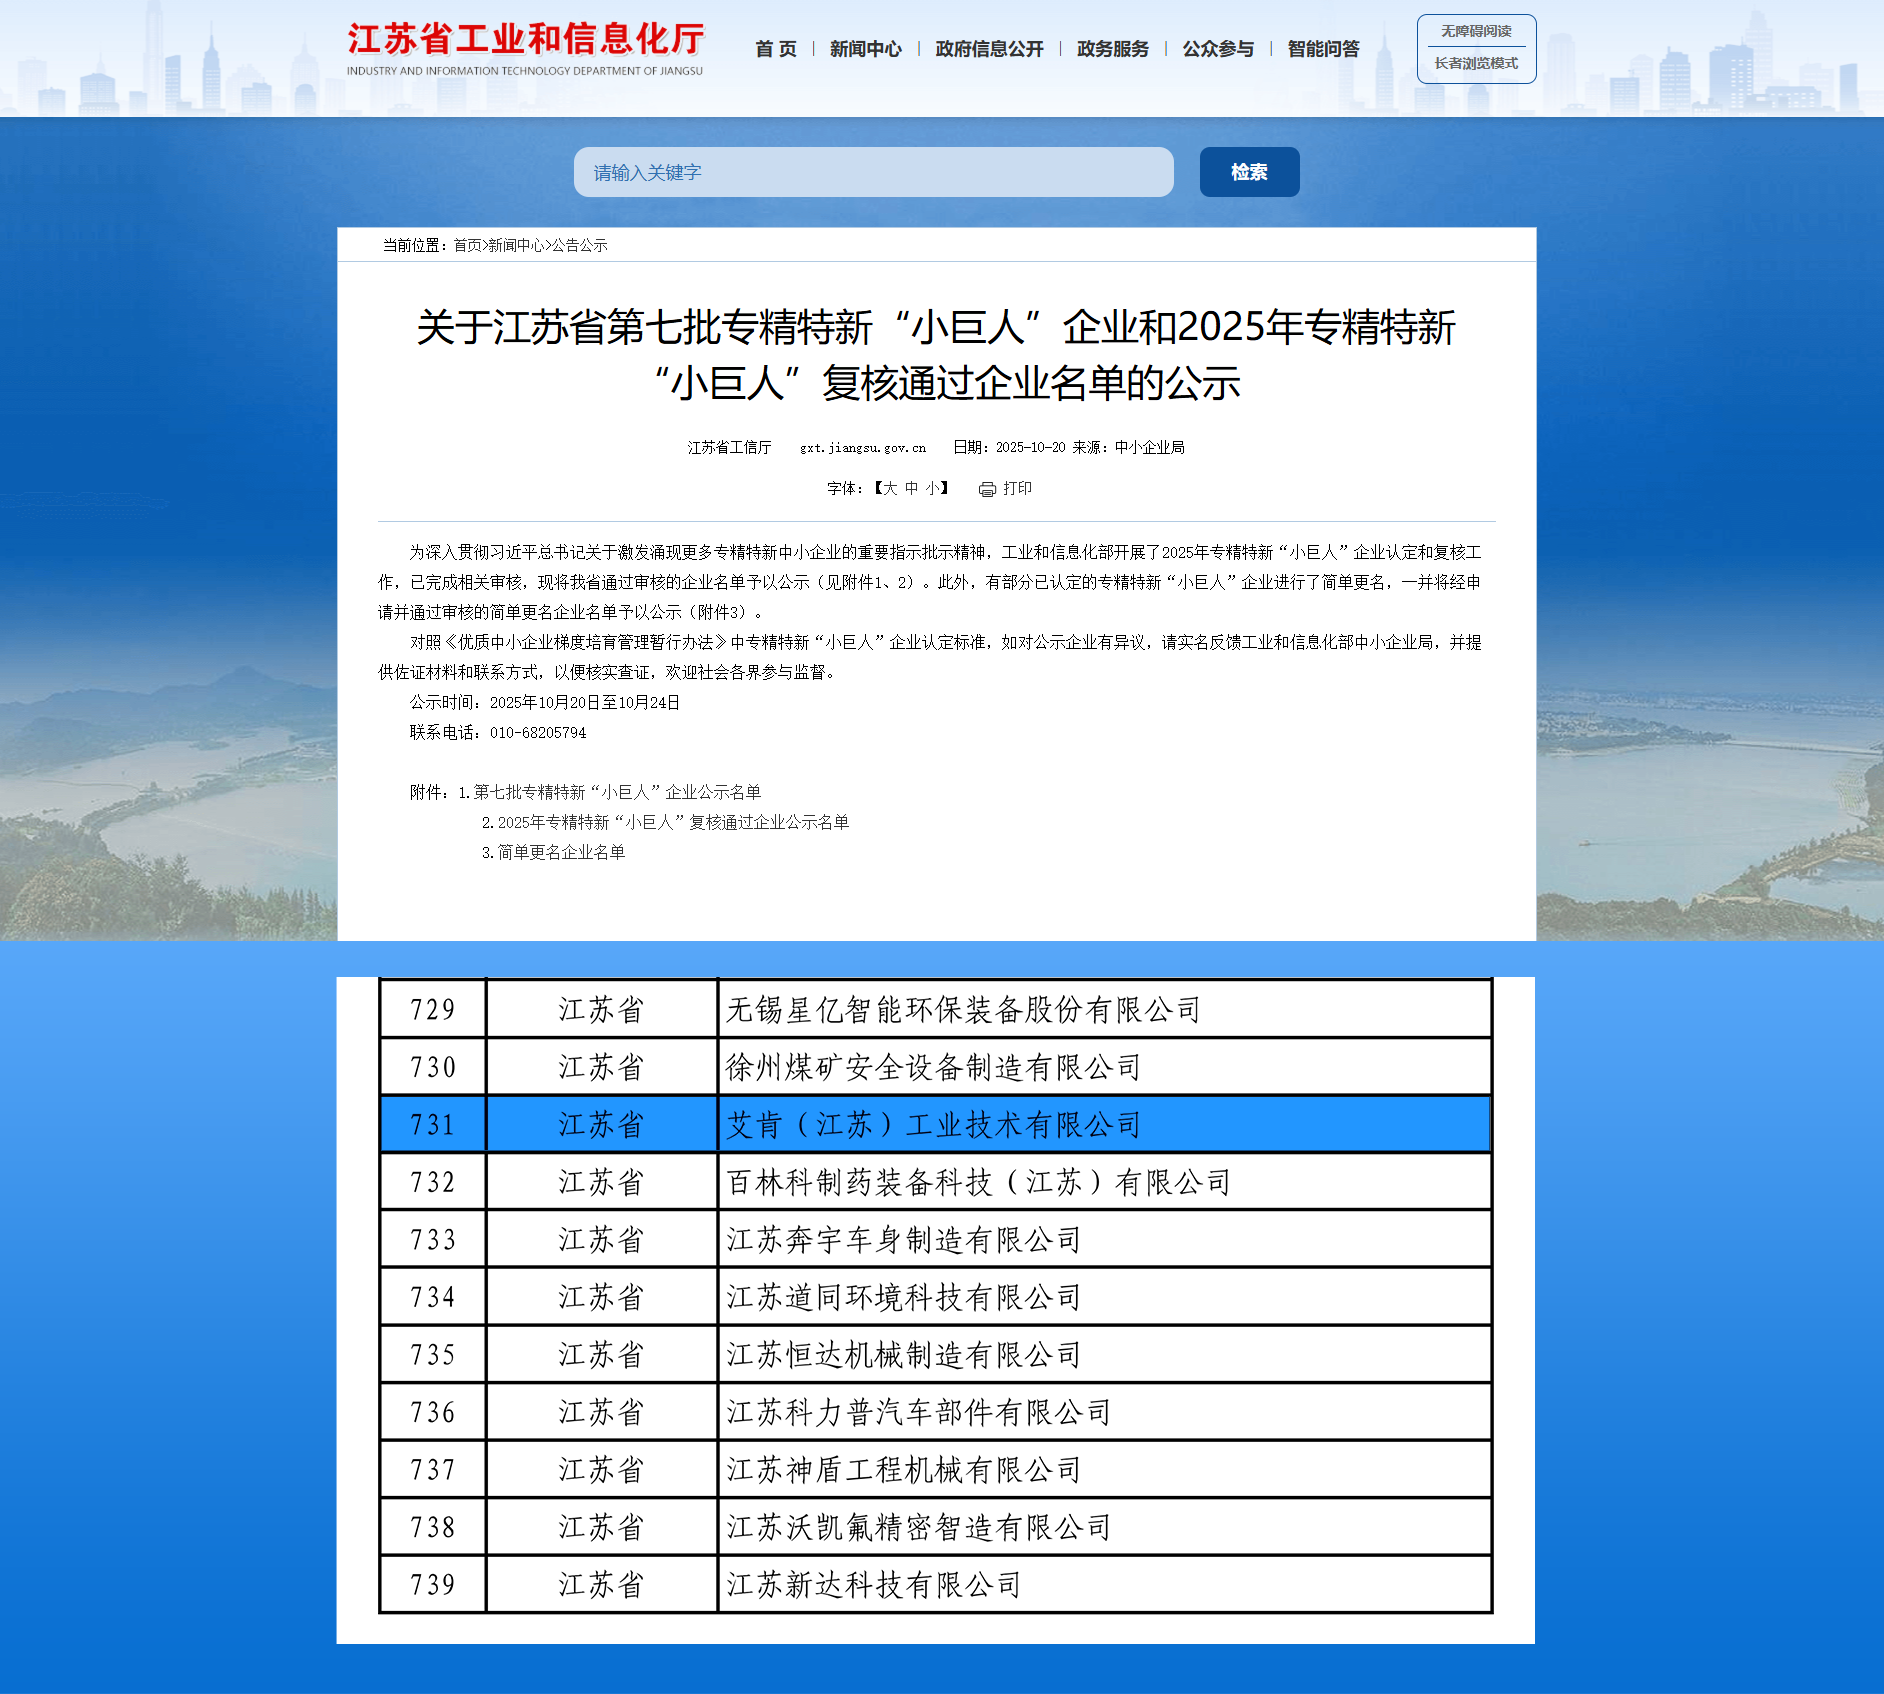Open the 首页 navigation item
Viewport: 1884px width, 1694px height.
(x=776, y=48)
